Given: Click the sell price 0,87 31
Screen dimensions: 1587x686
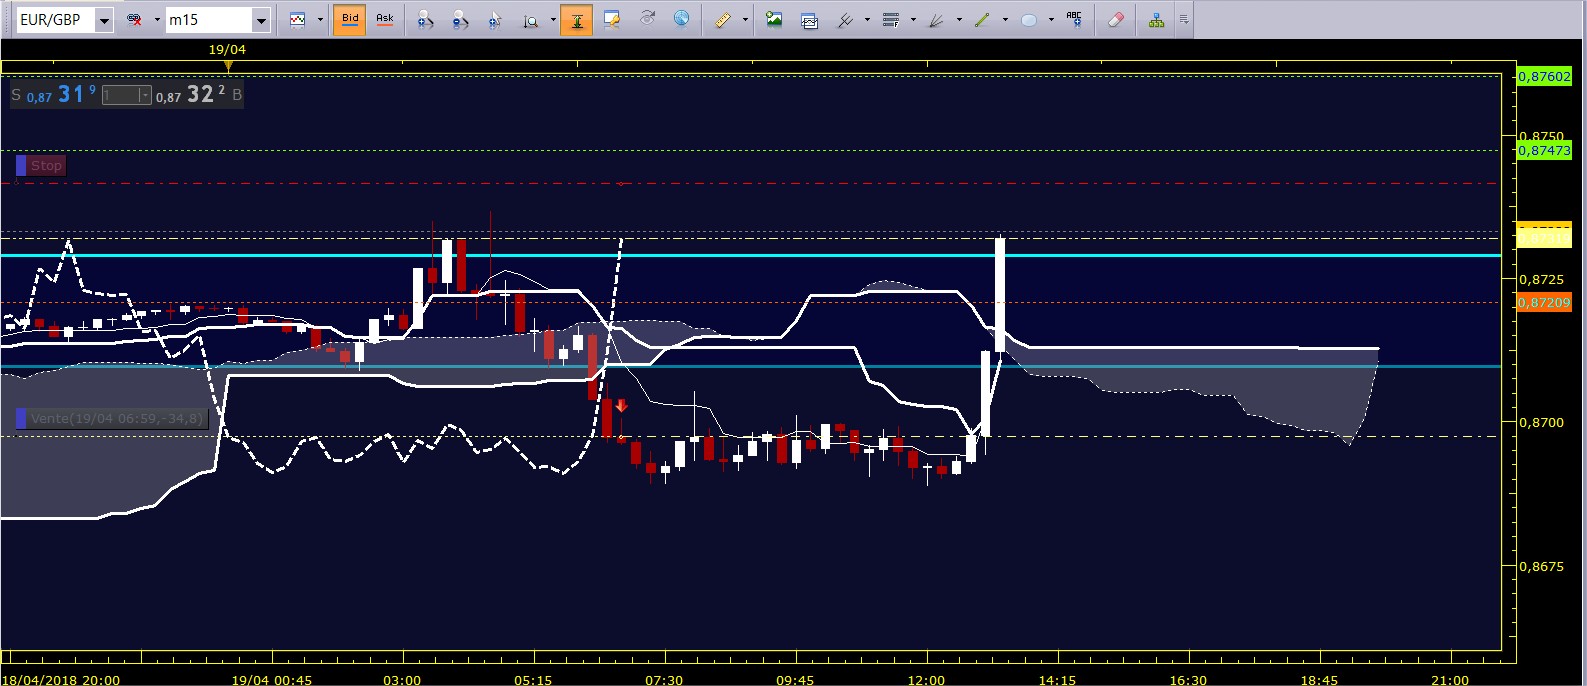Looking at the screenshot, I should pyautogui.click(x=61, y=95).
